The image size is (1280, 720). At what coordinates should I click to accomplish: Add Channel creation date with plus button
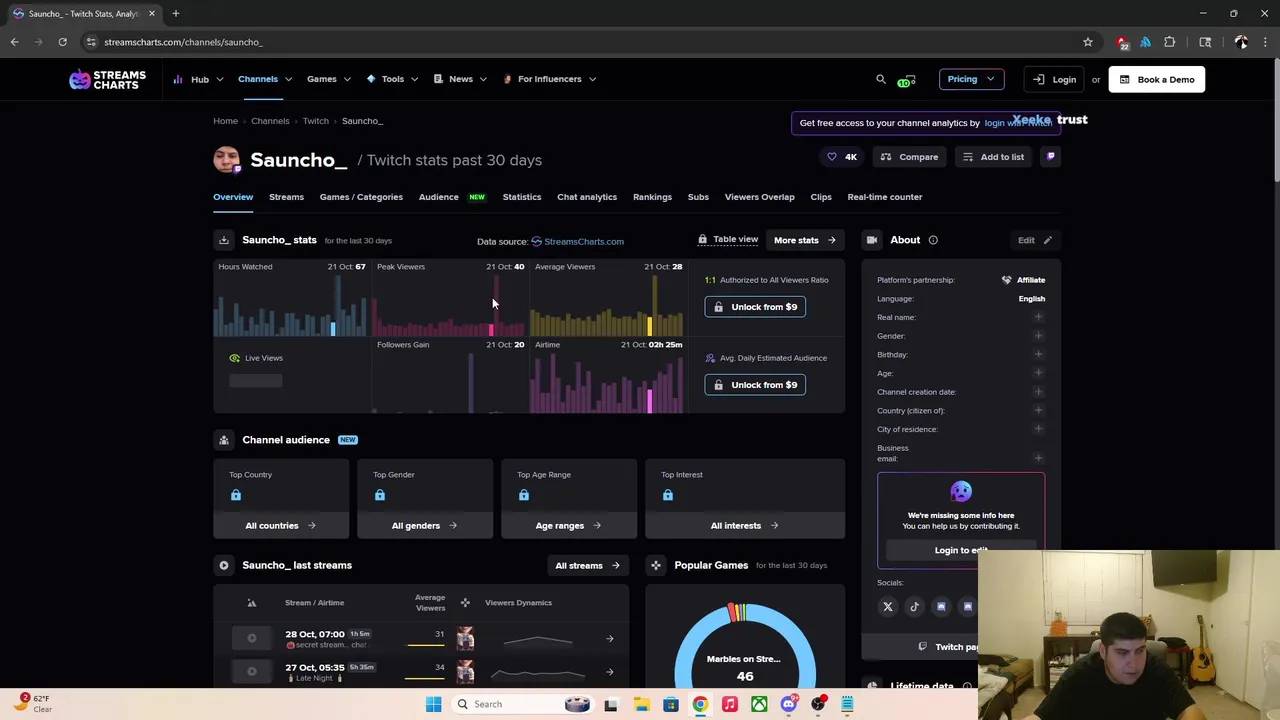[1038, 392]
